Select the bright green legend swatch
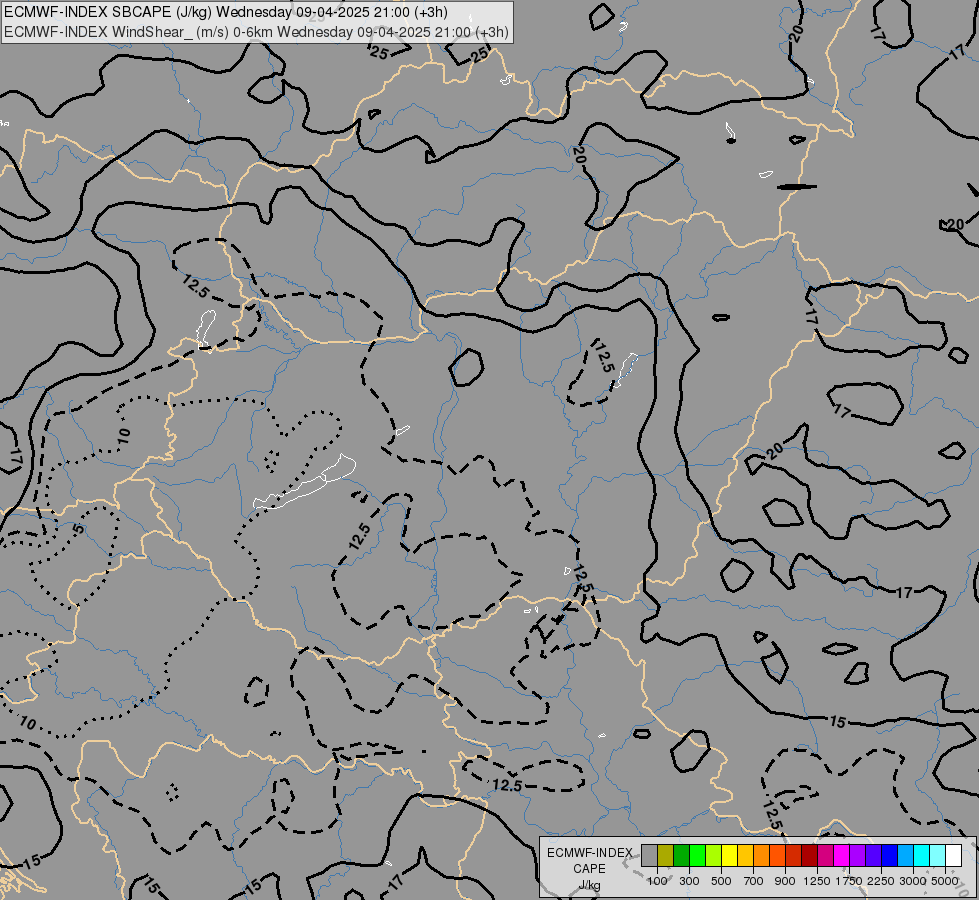The image size is (979, 900). pos(697,856)
